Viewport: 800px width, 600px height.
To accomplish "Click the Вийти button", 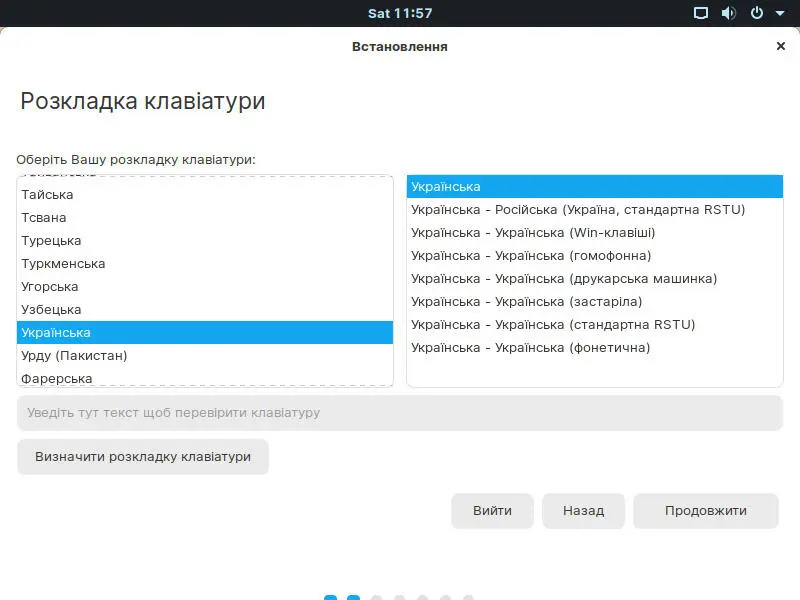I will point(492,511).
